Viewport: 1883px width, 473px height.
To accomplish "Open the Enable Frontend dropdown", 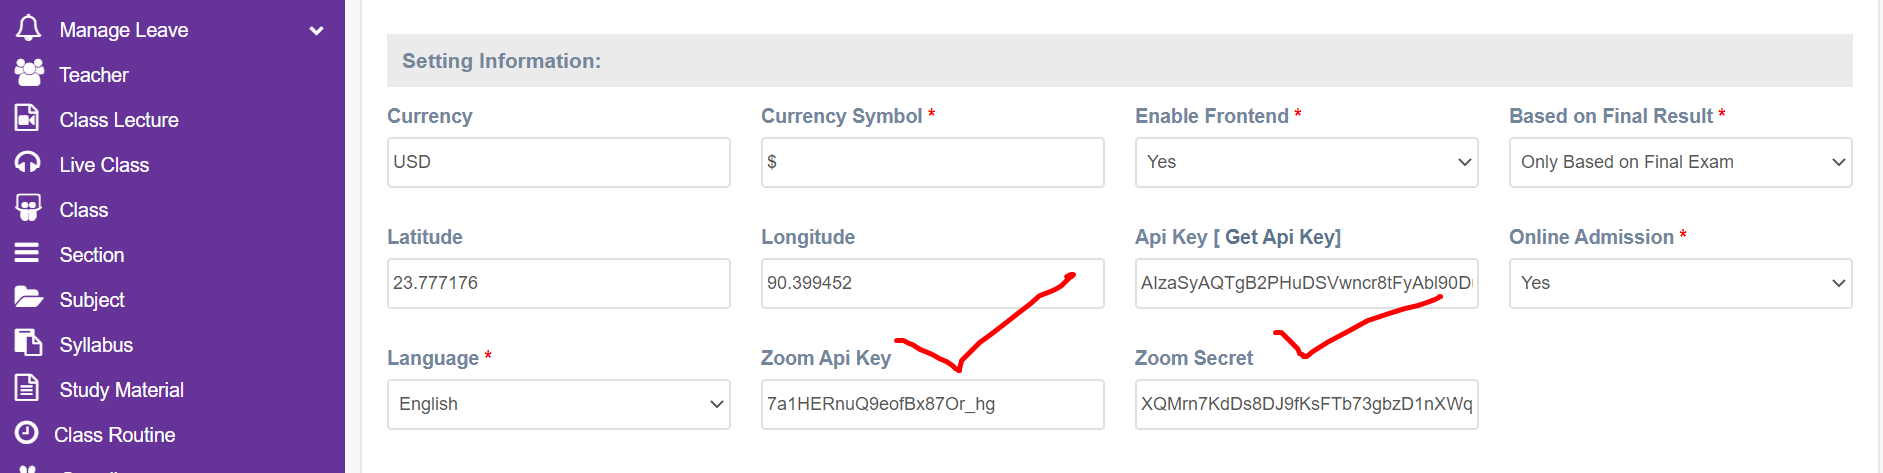I will click(1306, 162).
